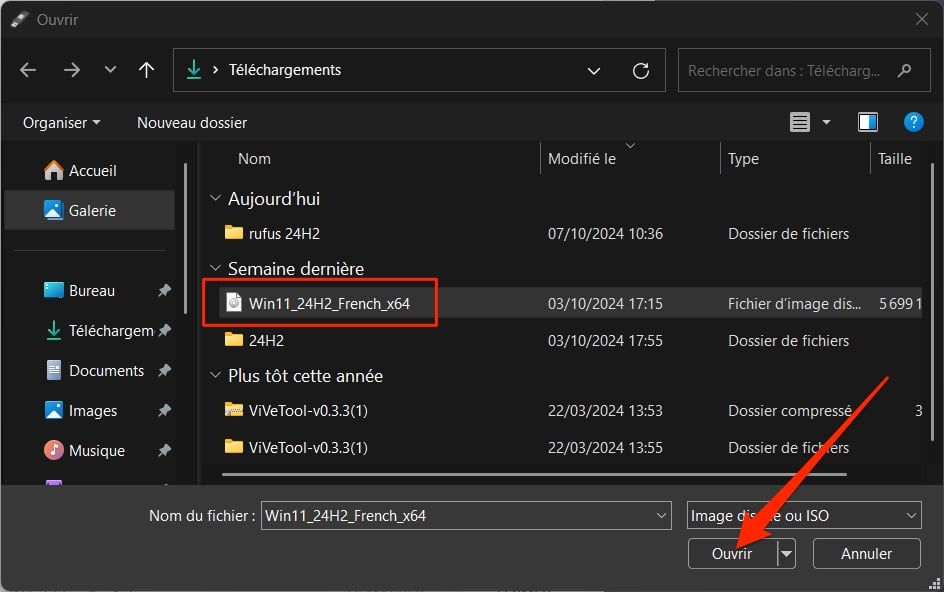Click the Forward navigation arrow
The image size is (944, 592).
71,70
